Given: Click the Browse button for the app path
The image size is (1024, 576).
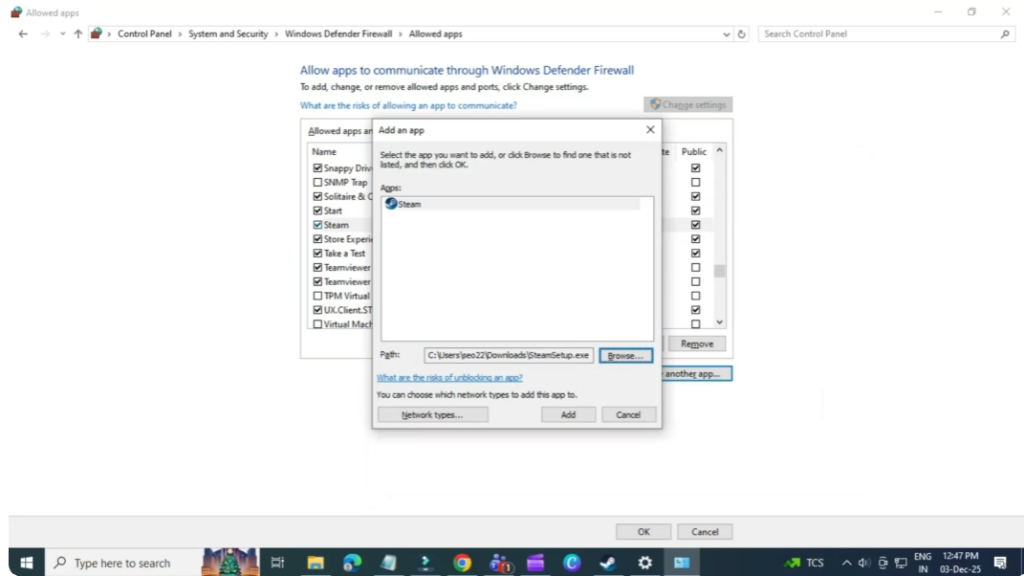Looking at the screenshot, I should click(625, 355).
